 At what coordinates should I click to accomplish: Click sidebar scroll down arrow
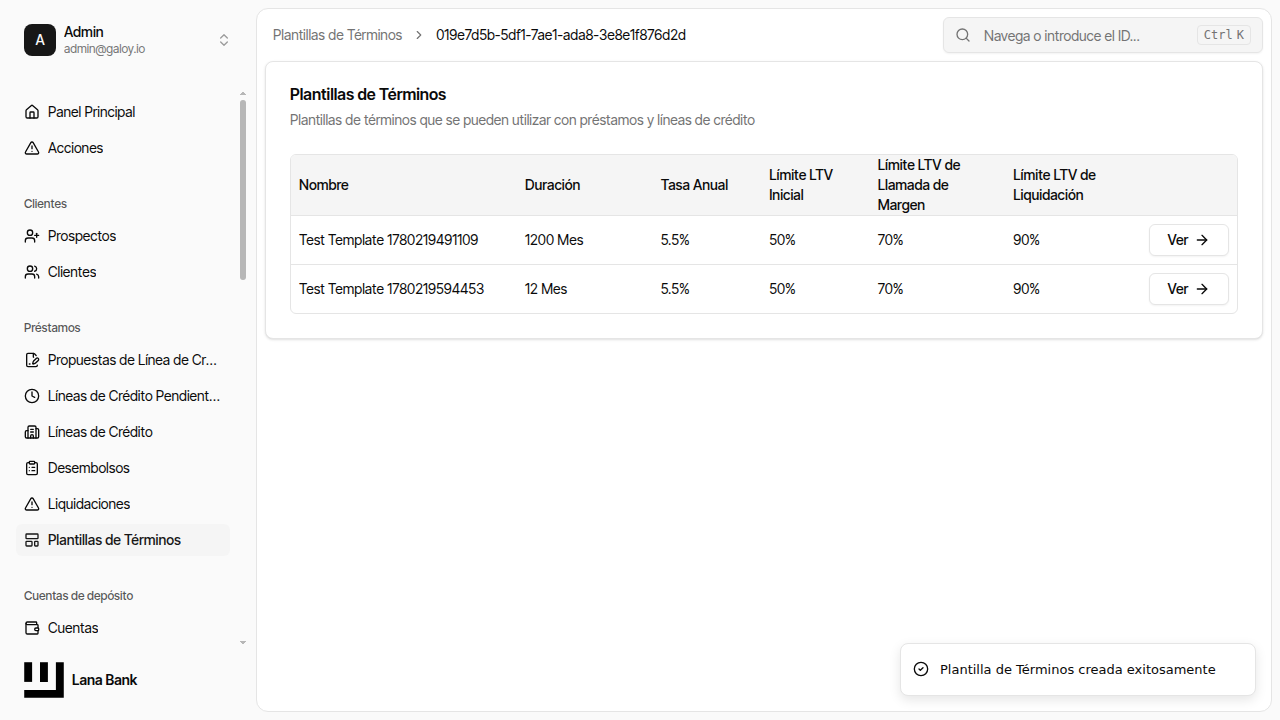(x=243, y=643)
